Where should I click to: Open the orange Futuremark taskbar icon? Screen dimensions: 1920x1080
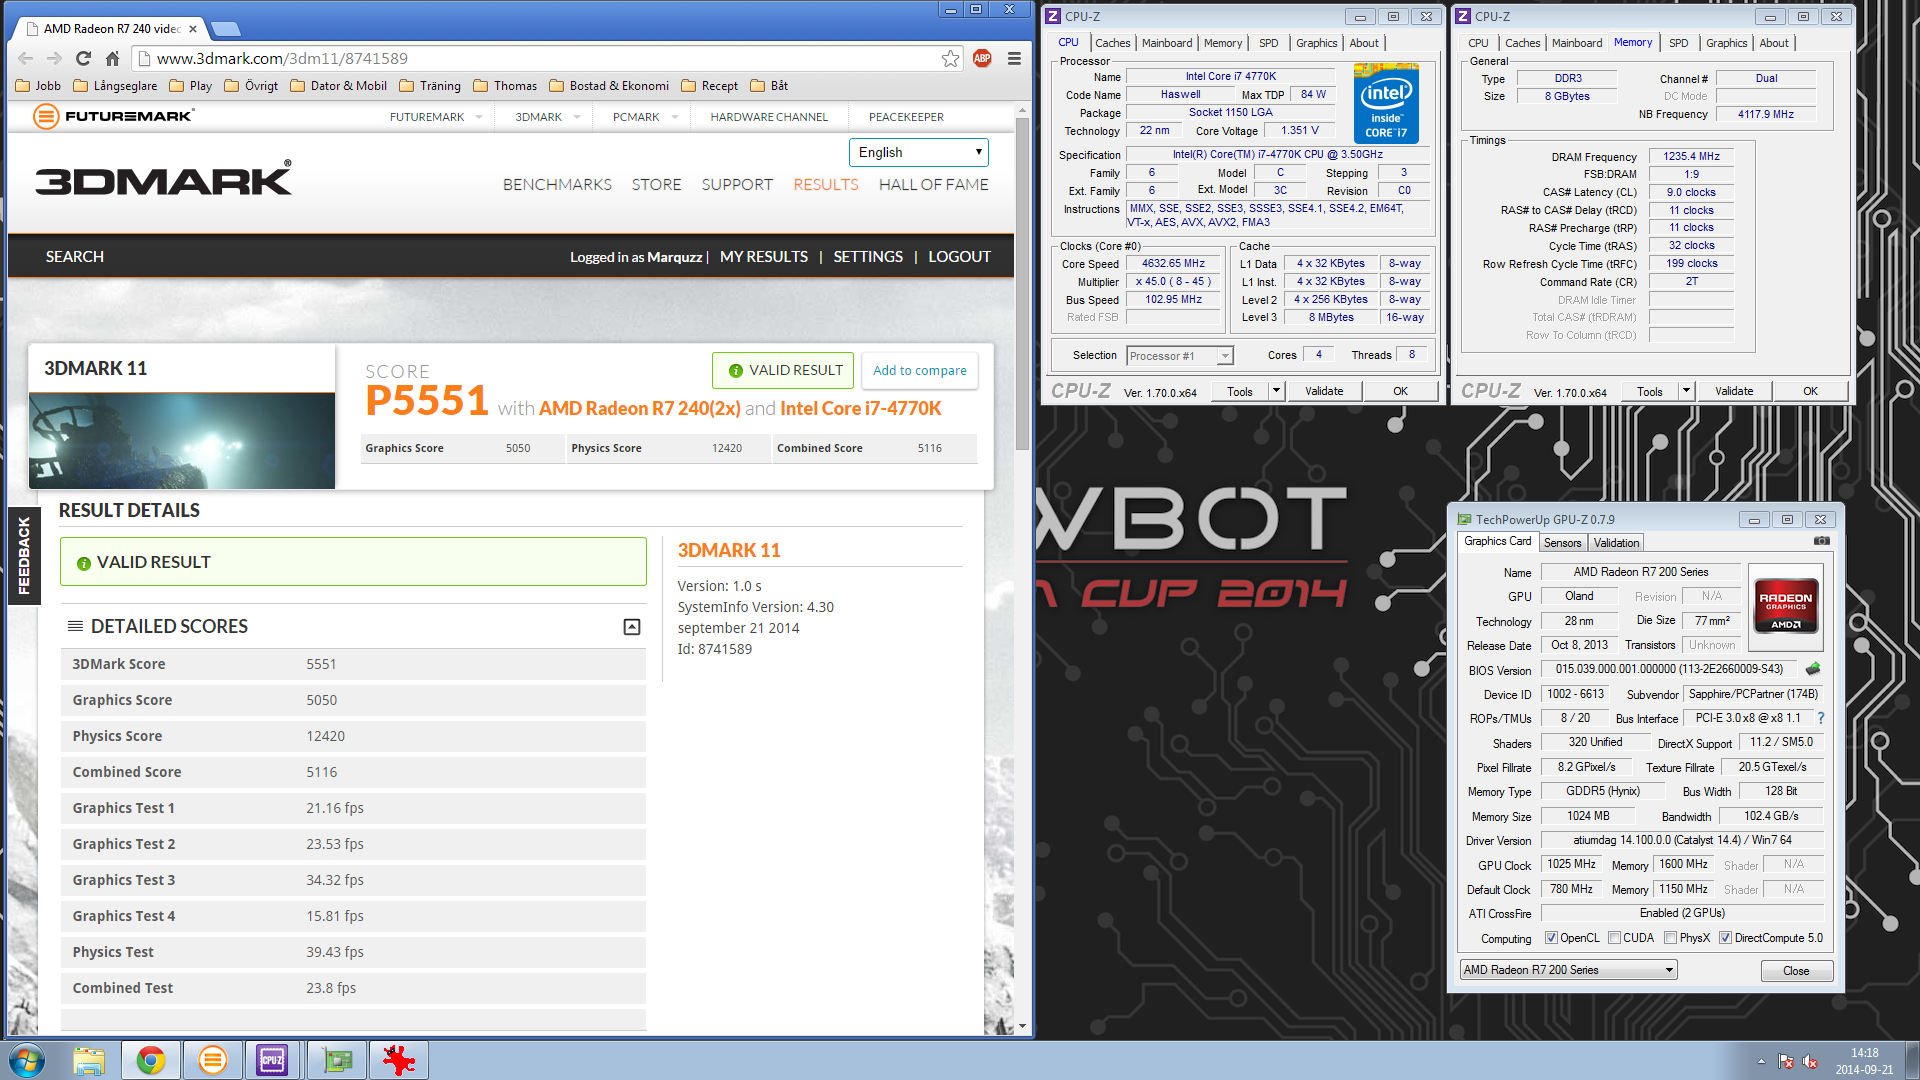(x=213, y=1060)
